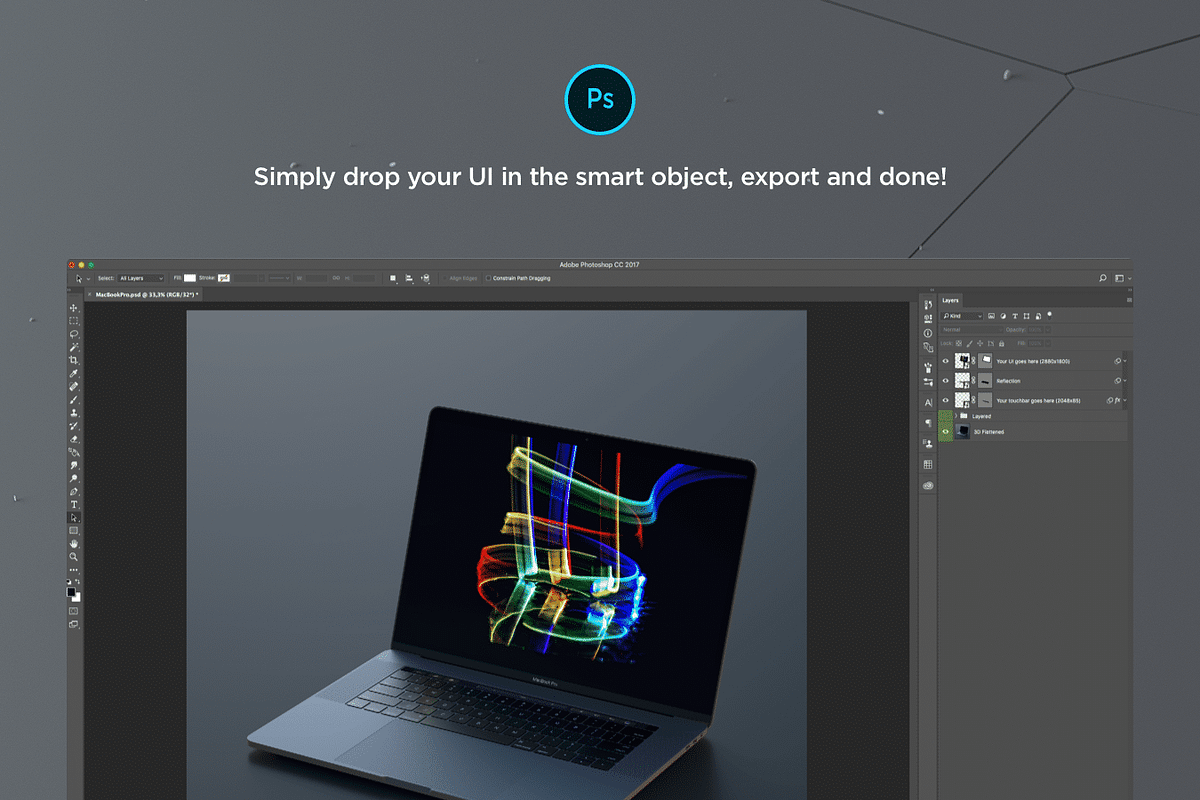Toggle Quick Mask mode icon
The width and height of the screenshot is (1200, 800).
tap(73, 611)
